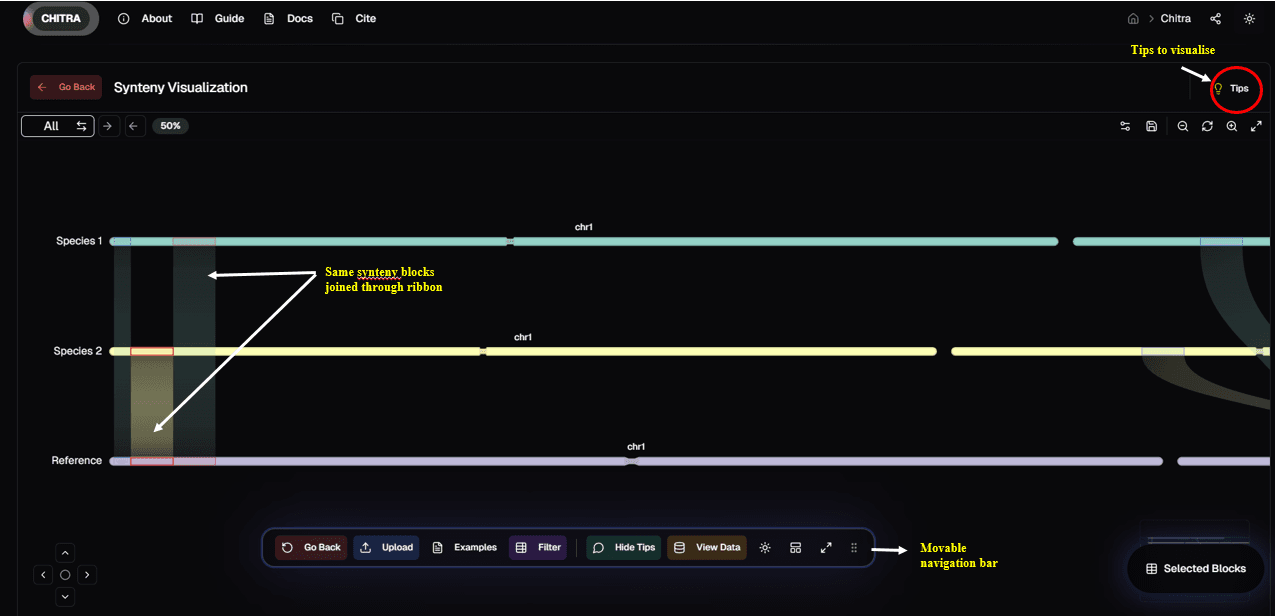Save the visualization using the floppy disk icon
This screenshot has width=1275, height=616.
pyautogui.click(x=1152, y=126)
